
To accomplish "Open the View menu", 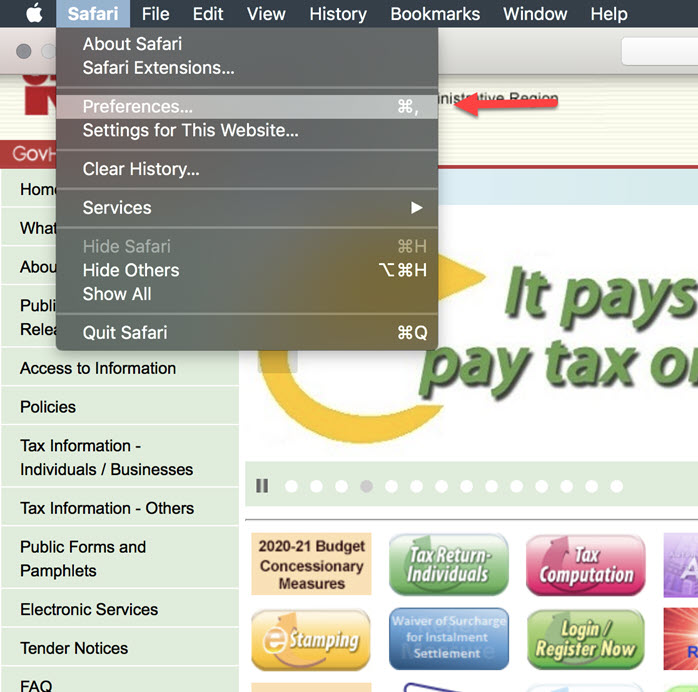I will click(x=266, y=14).
